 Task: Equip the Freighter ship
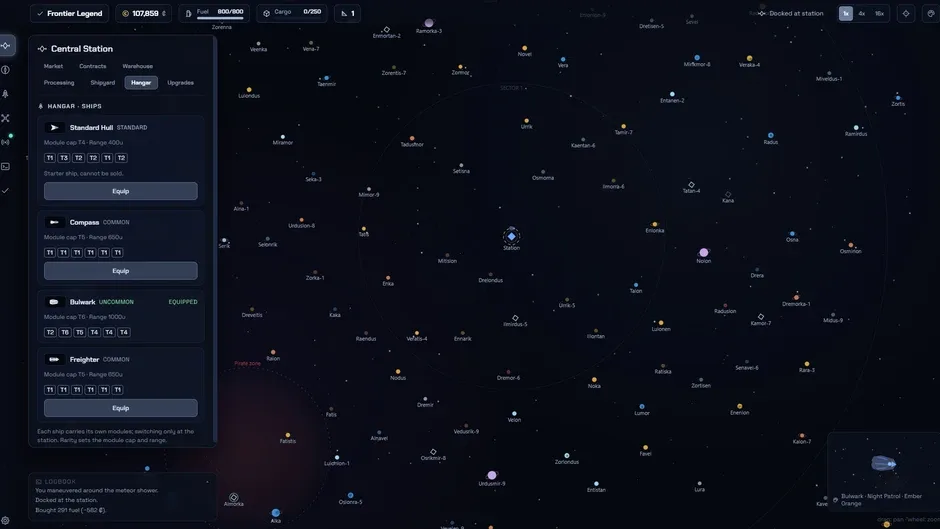(120, 408)
